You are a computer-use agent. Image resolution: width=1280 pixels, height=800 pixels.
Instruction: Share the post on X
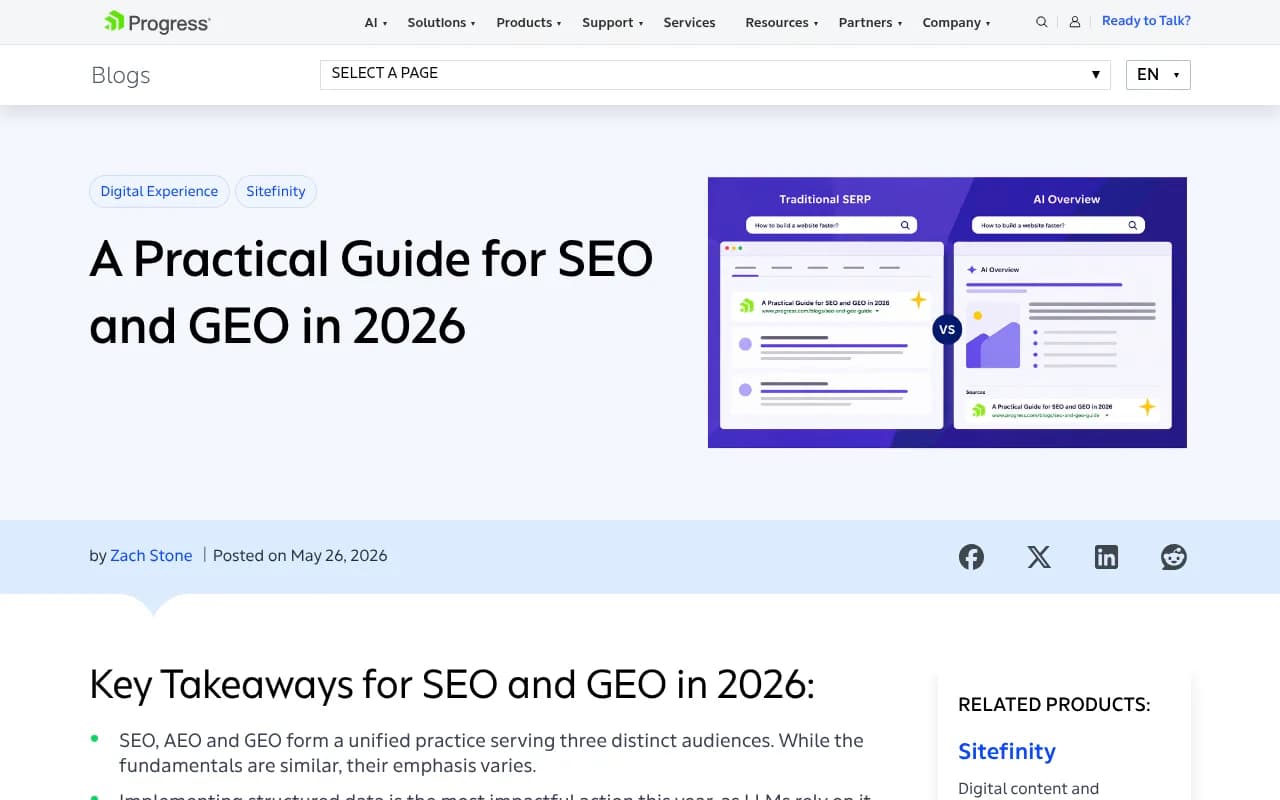(1039, 557)
